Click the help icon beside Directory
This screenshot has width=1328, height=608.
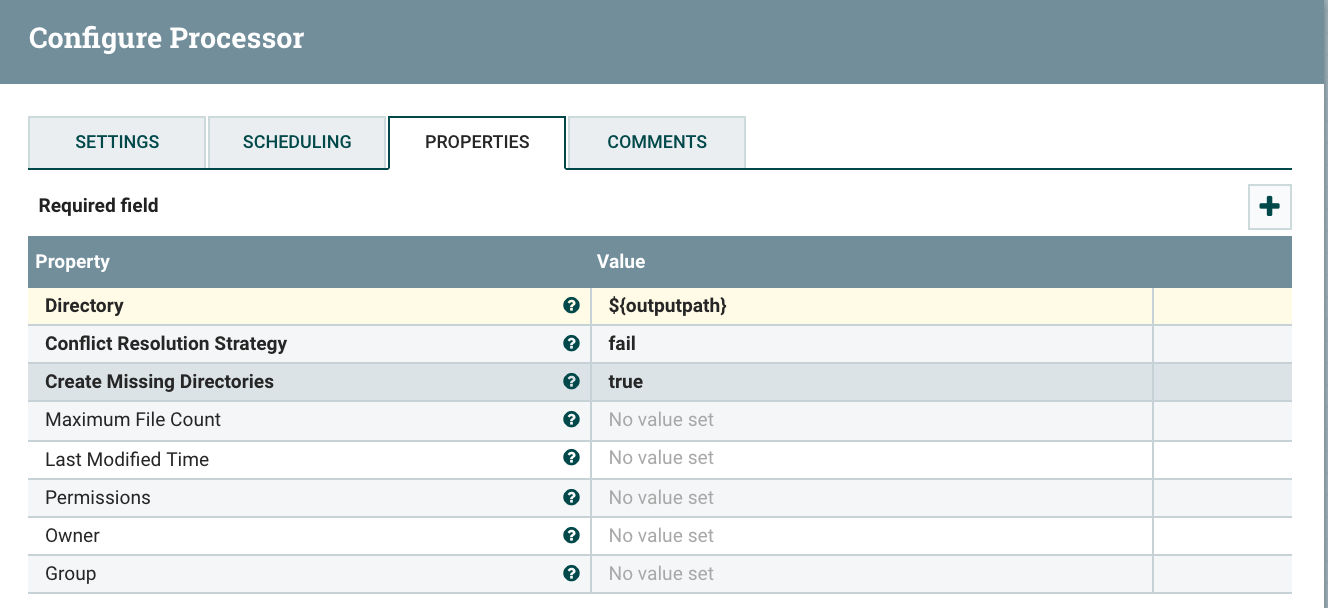(x=571, y=306)
